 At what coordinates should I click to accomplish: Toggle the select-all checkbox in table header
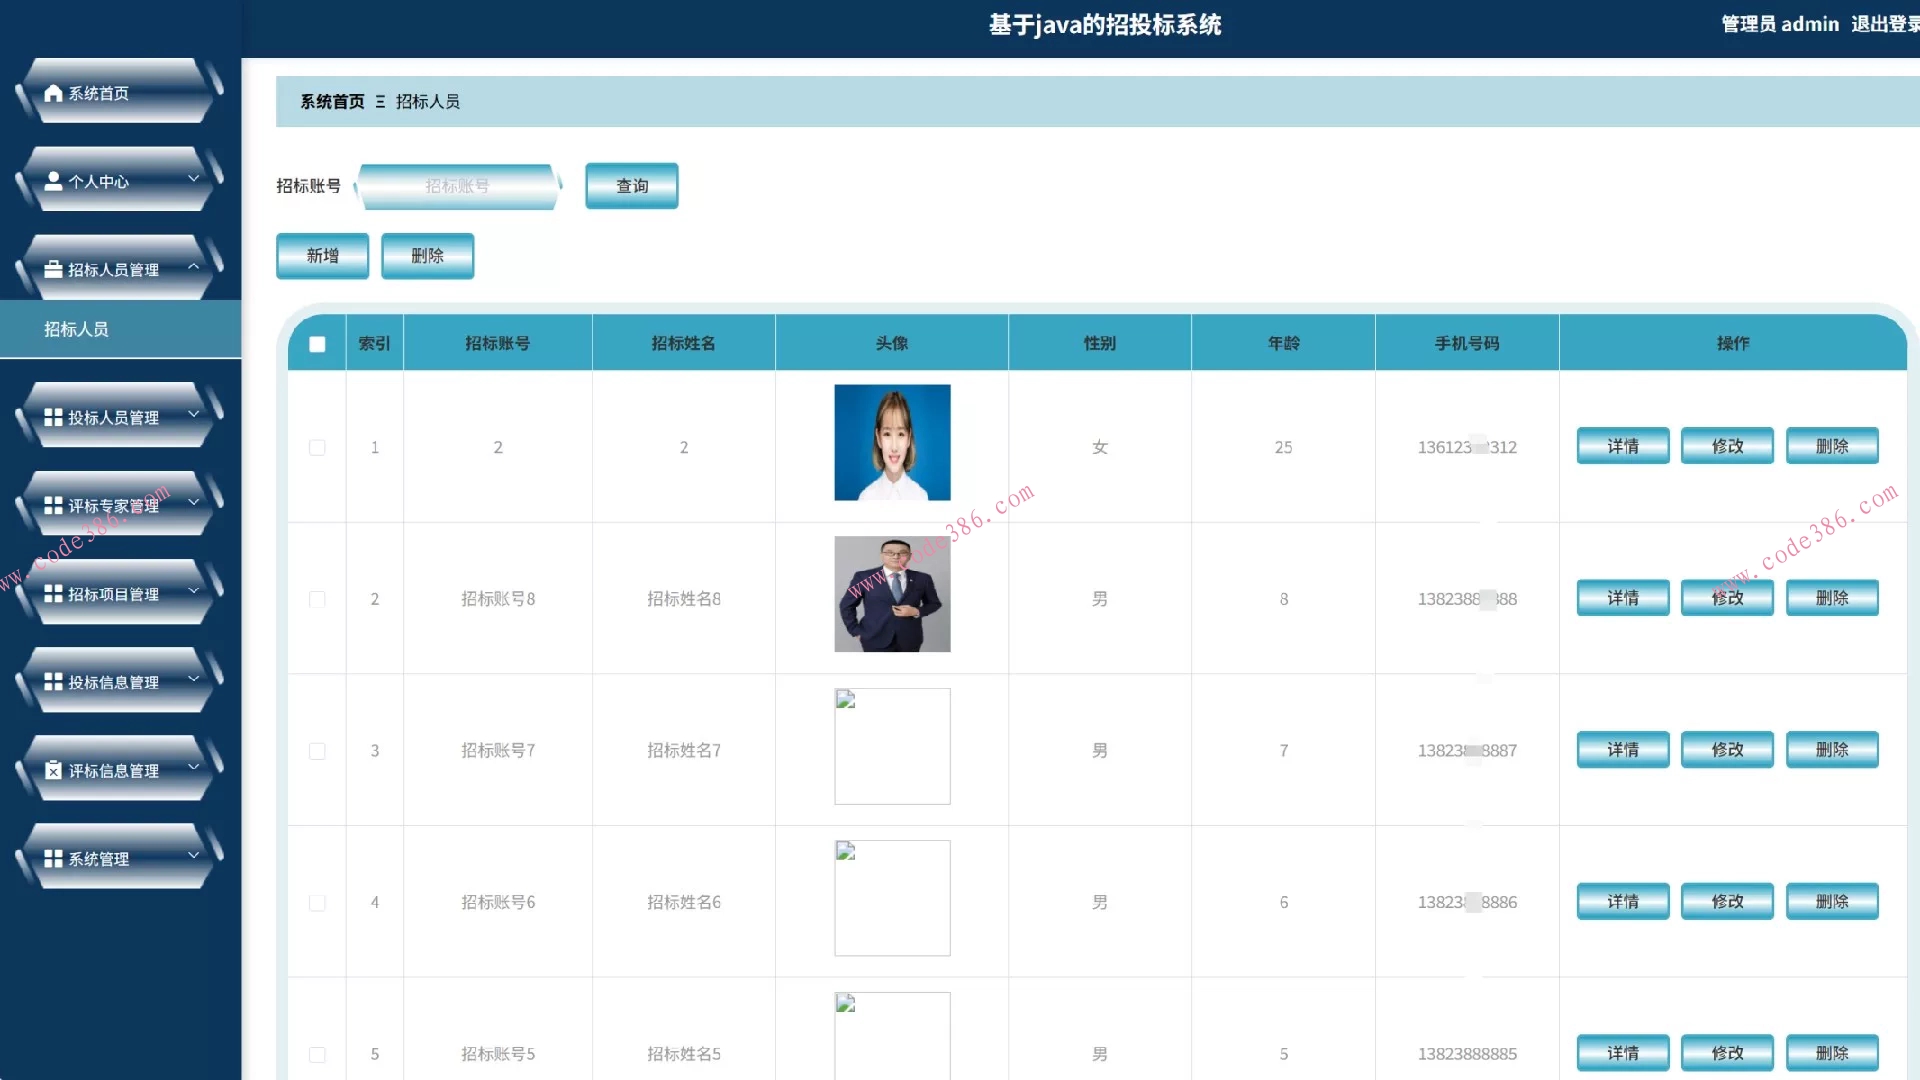point(317,344)
